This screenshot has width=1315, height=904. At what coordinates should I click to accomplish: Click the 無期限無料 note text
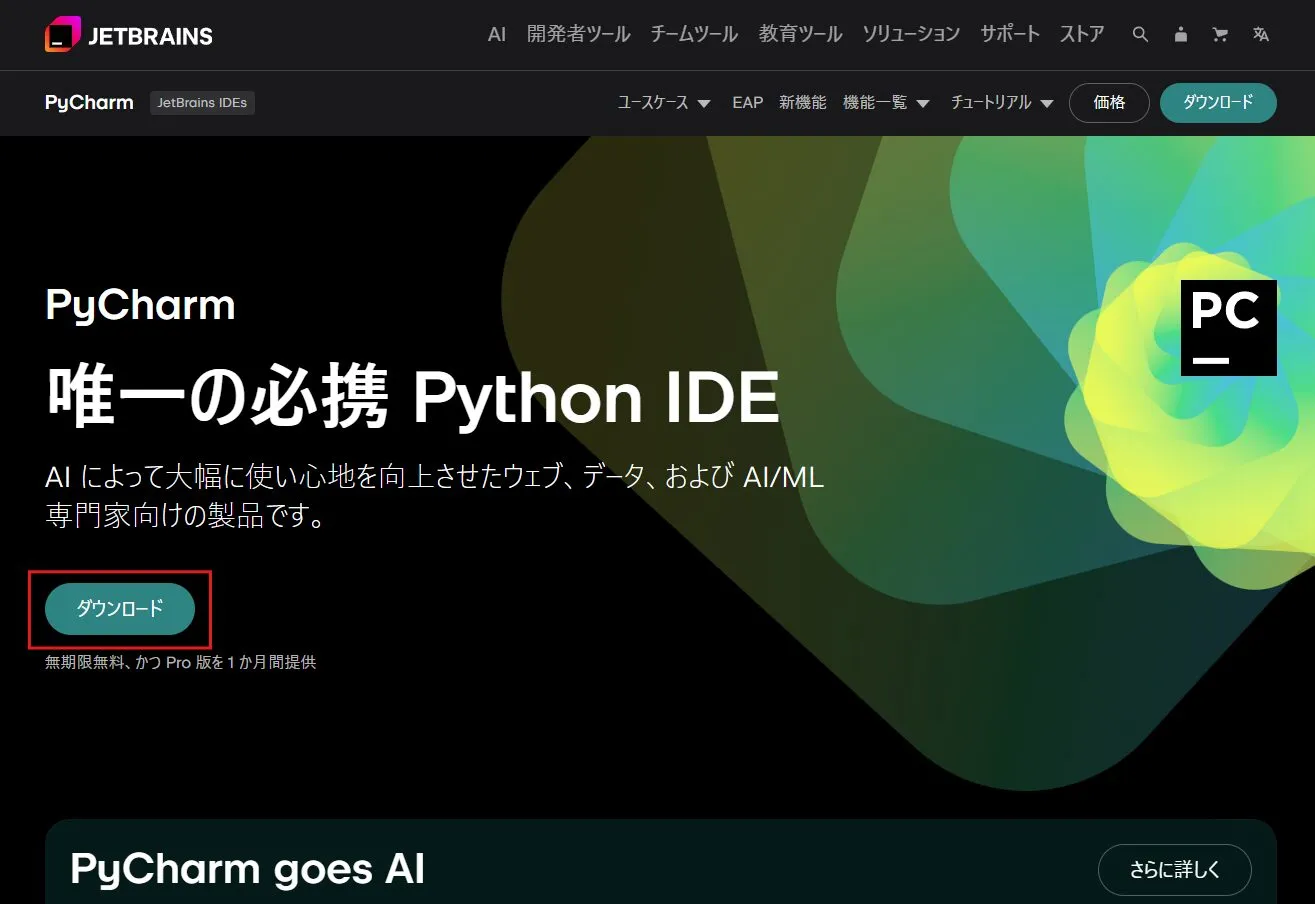click(x=180, y=662)
